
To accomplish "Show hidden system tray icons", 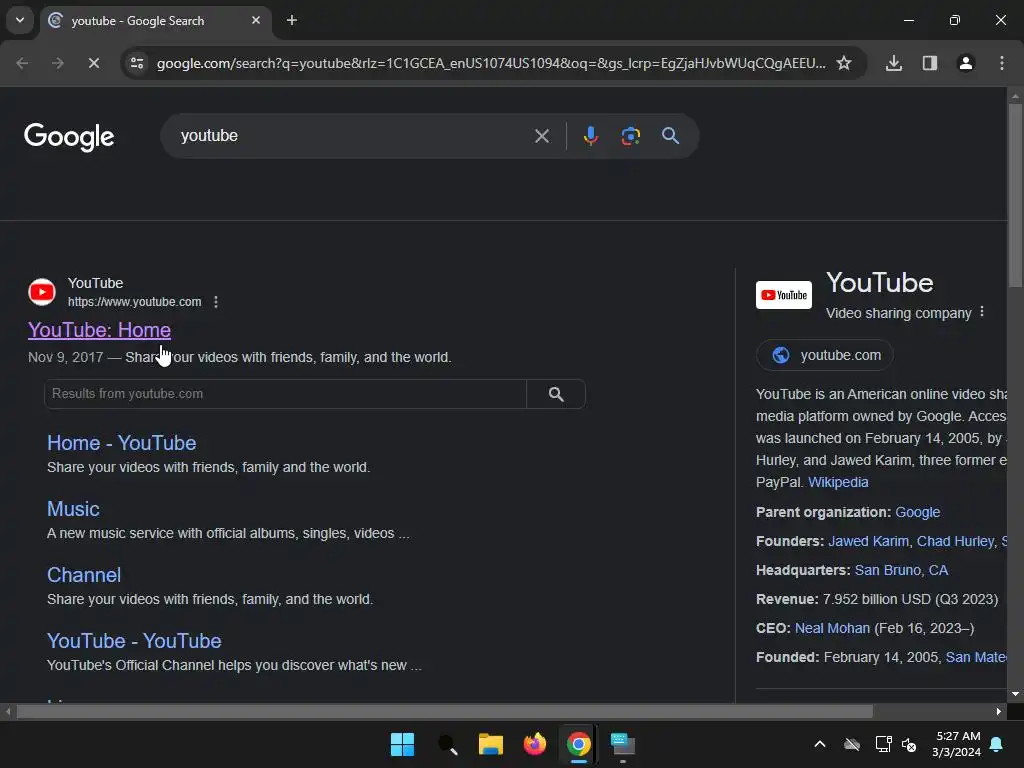I will pyautogui.click(x=820, y=744).
